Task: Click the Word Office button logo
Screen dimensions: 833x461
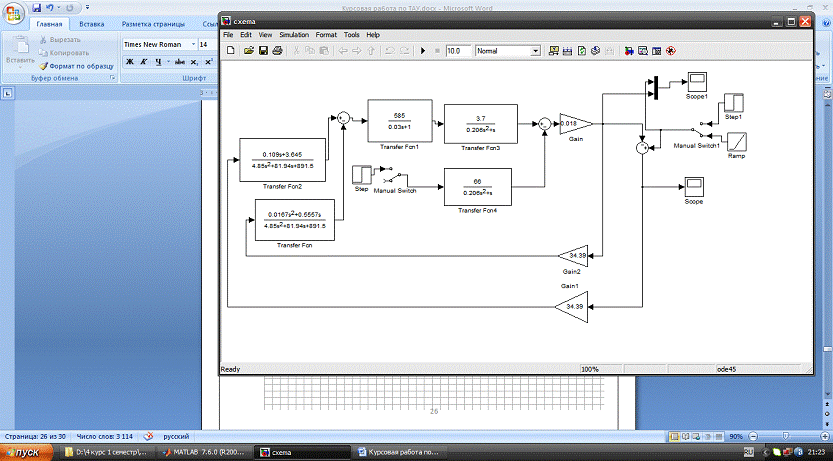Action: (15, 12)
